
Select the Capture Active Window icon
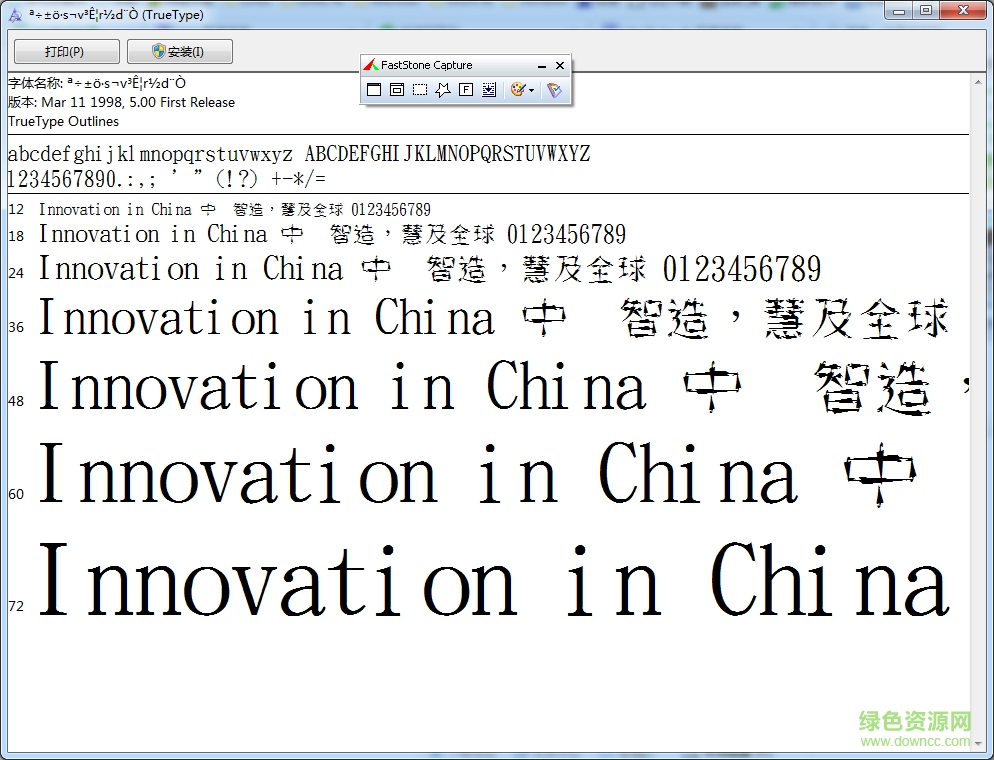[374, 90]
